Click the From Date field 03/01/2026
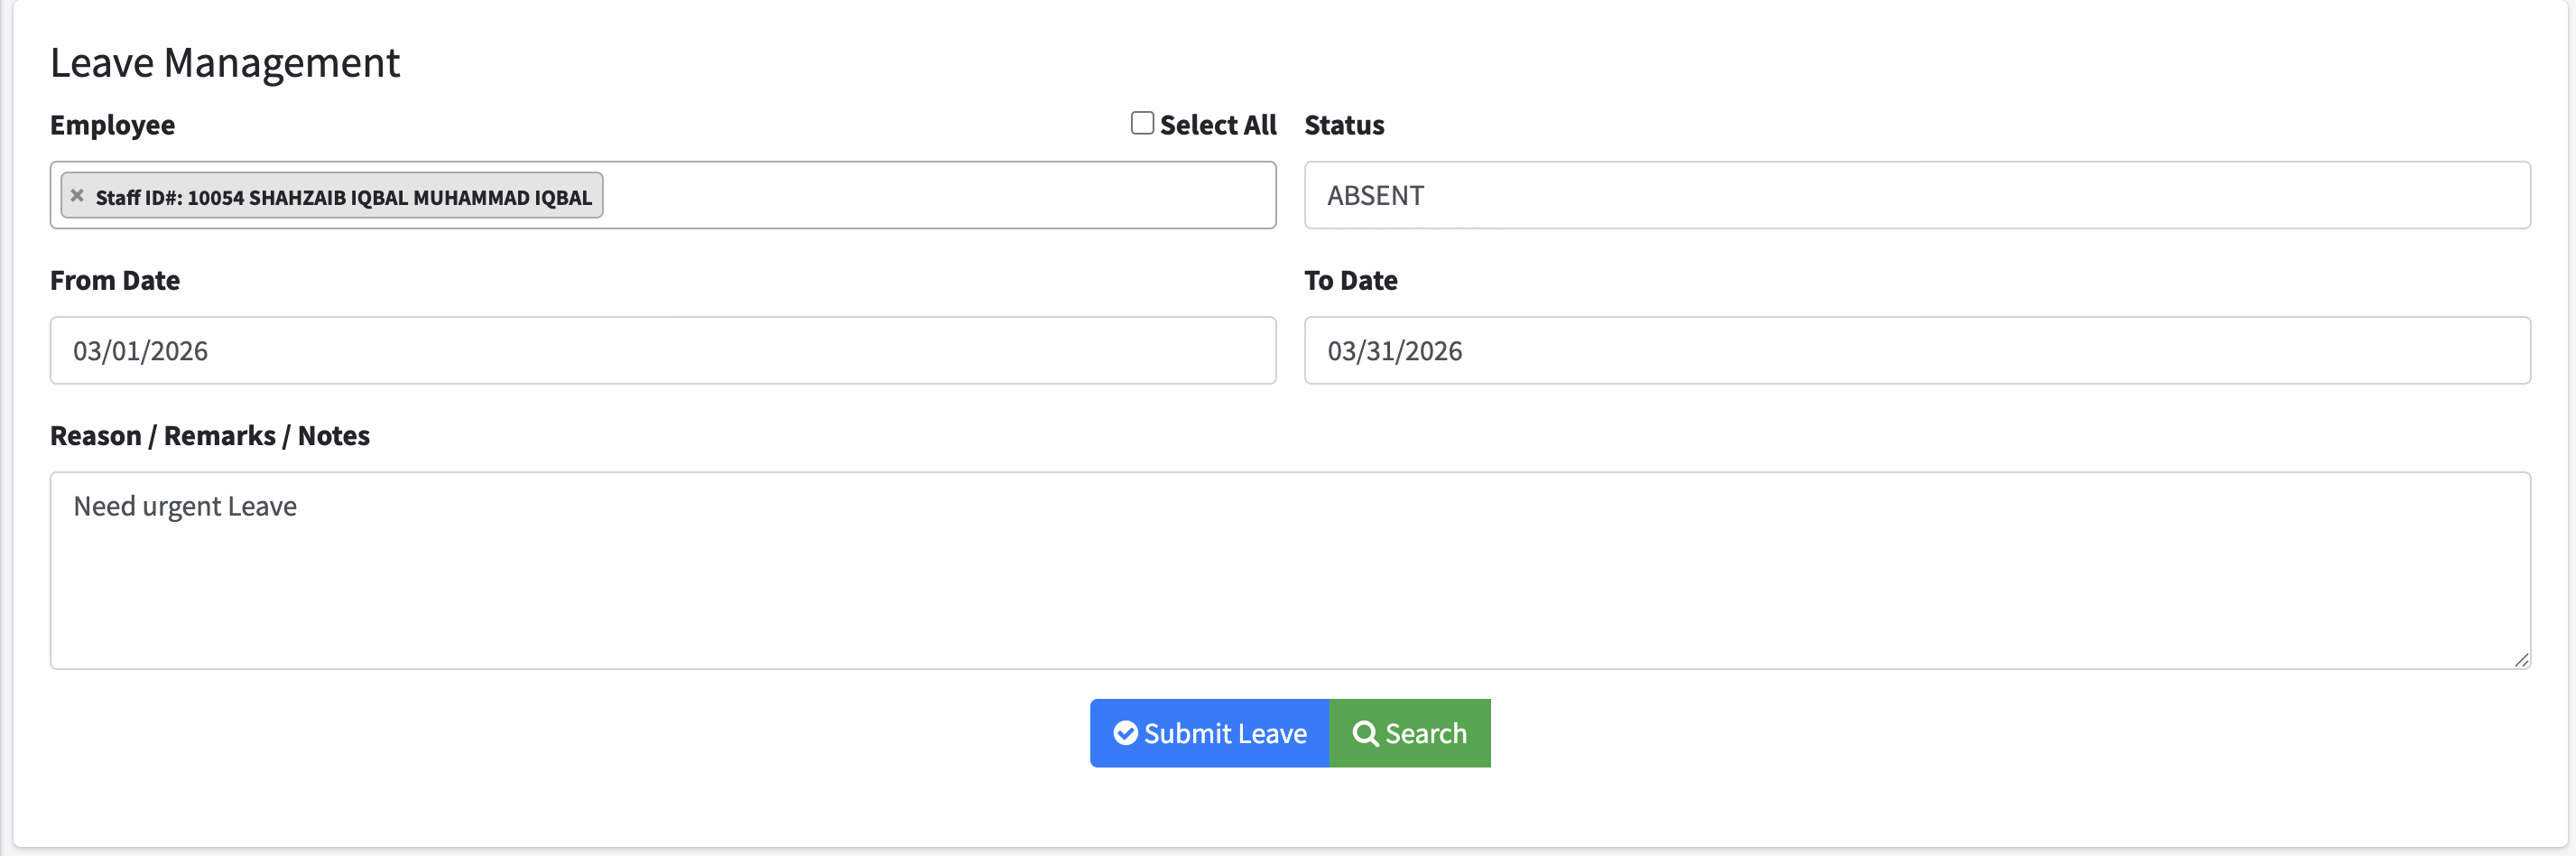 [662, 351]
